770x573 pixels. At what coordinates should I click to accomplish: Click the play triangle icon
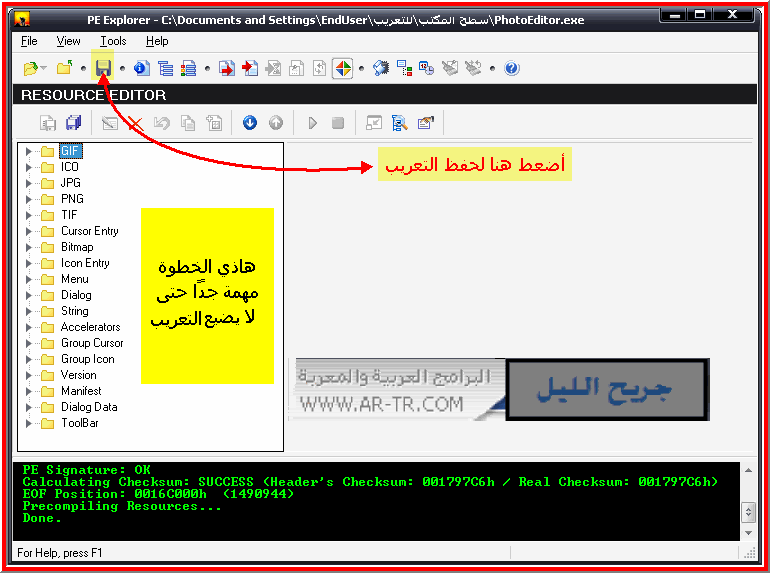click(x=312, y=123)
